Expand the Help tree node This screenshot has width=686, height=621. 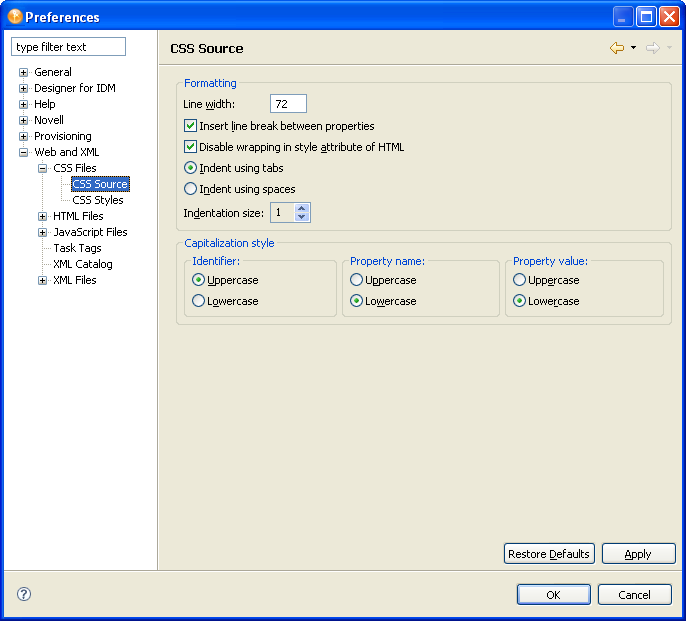click(24, 104)
